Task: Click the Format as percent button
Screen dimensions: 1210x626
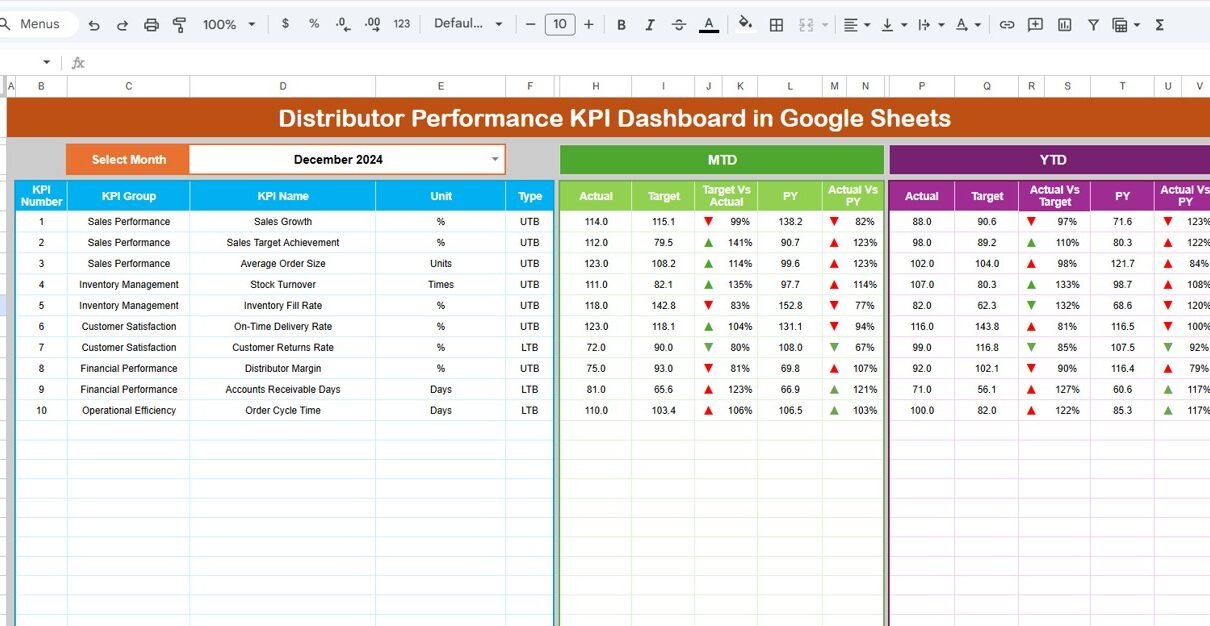Action: 314,24
